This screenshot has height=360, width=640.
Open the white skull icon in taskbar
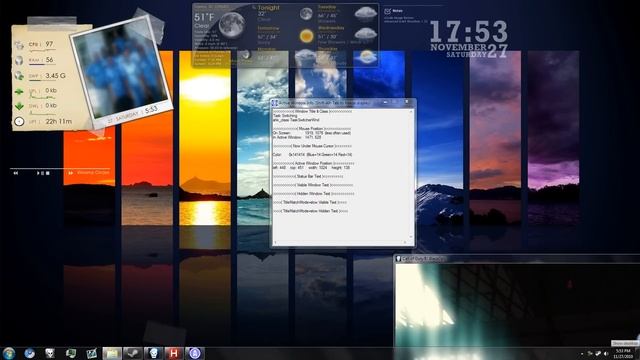click(50, 353)
